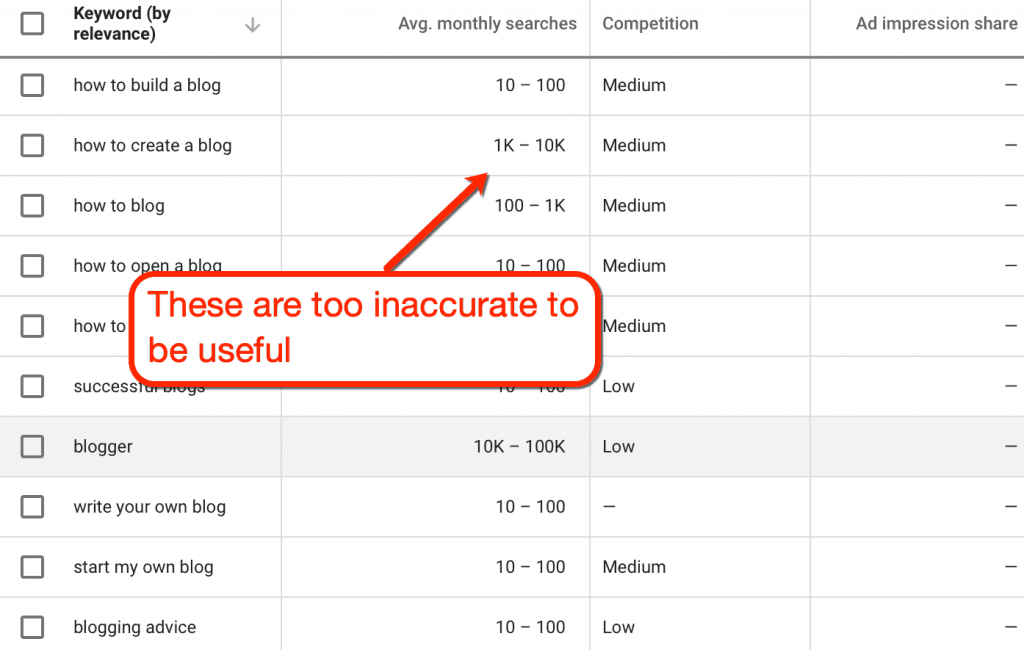Viewport: 1024px width, 650px height.
Task: Select the "how to blog" keyword text
Action: tap(119, 206)
